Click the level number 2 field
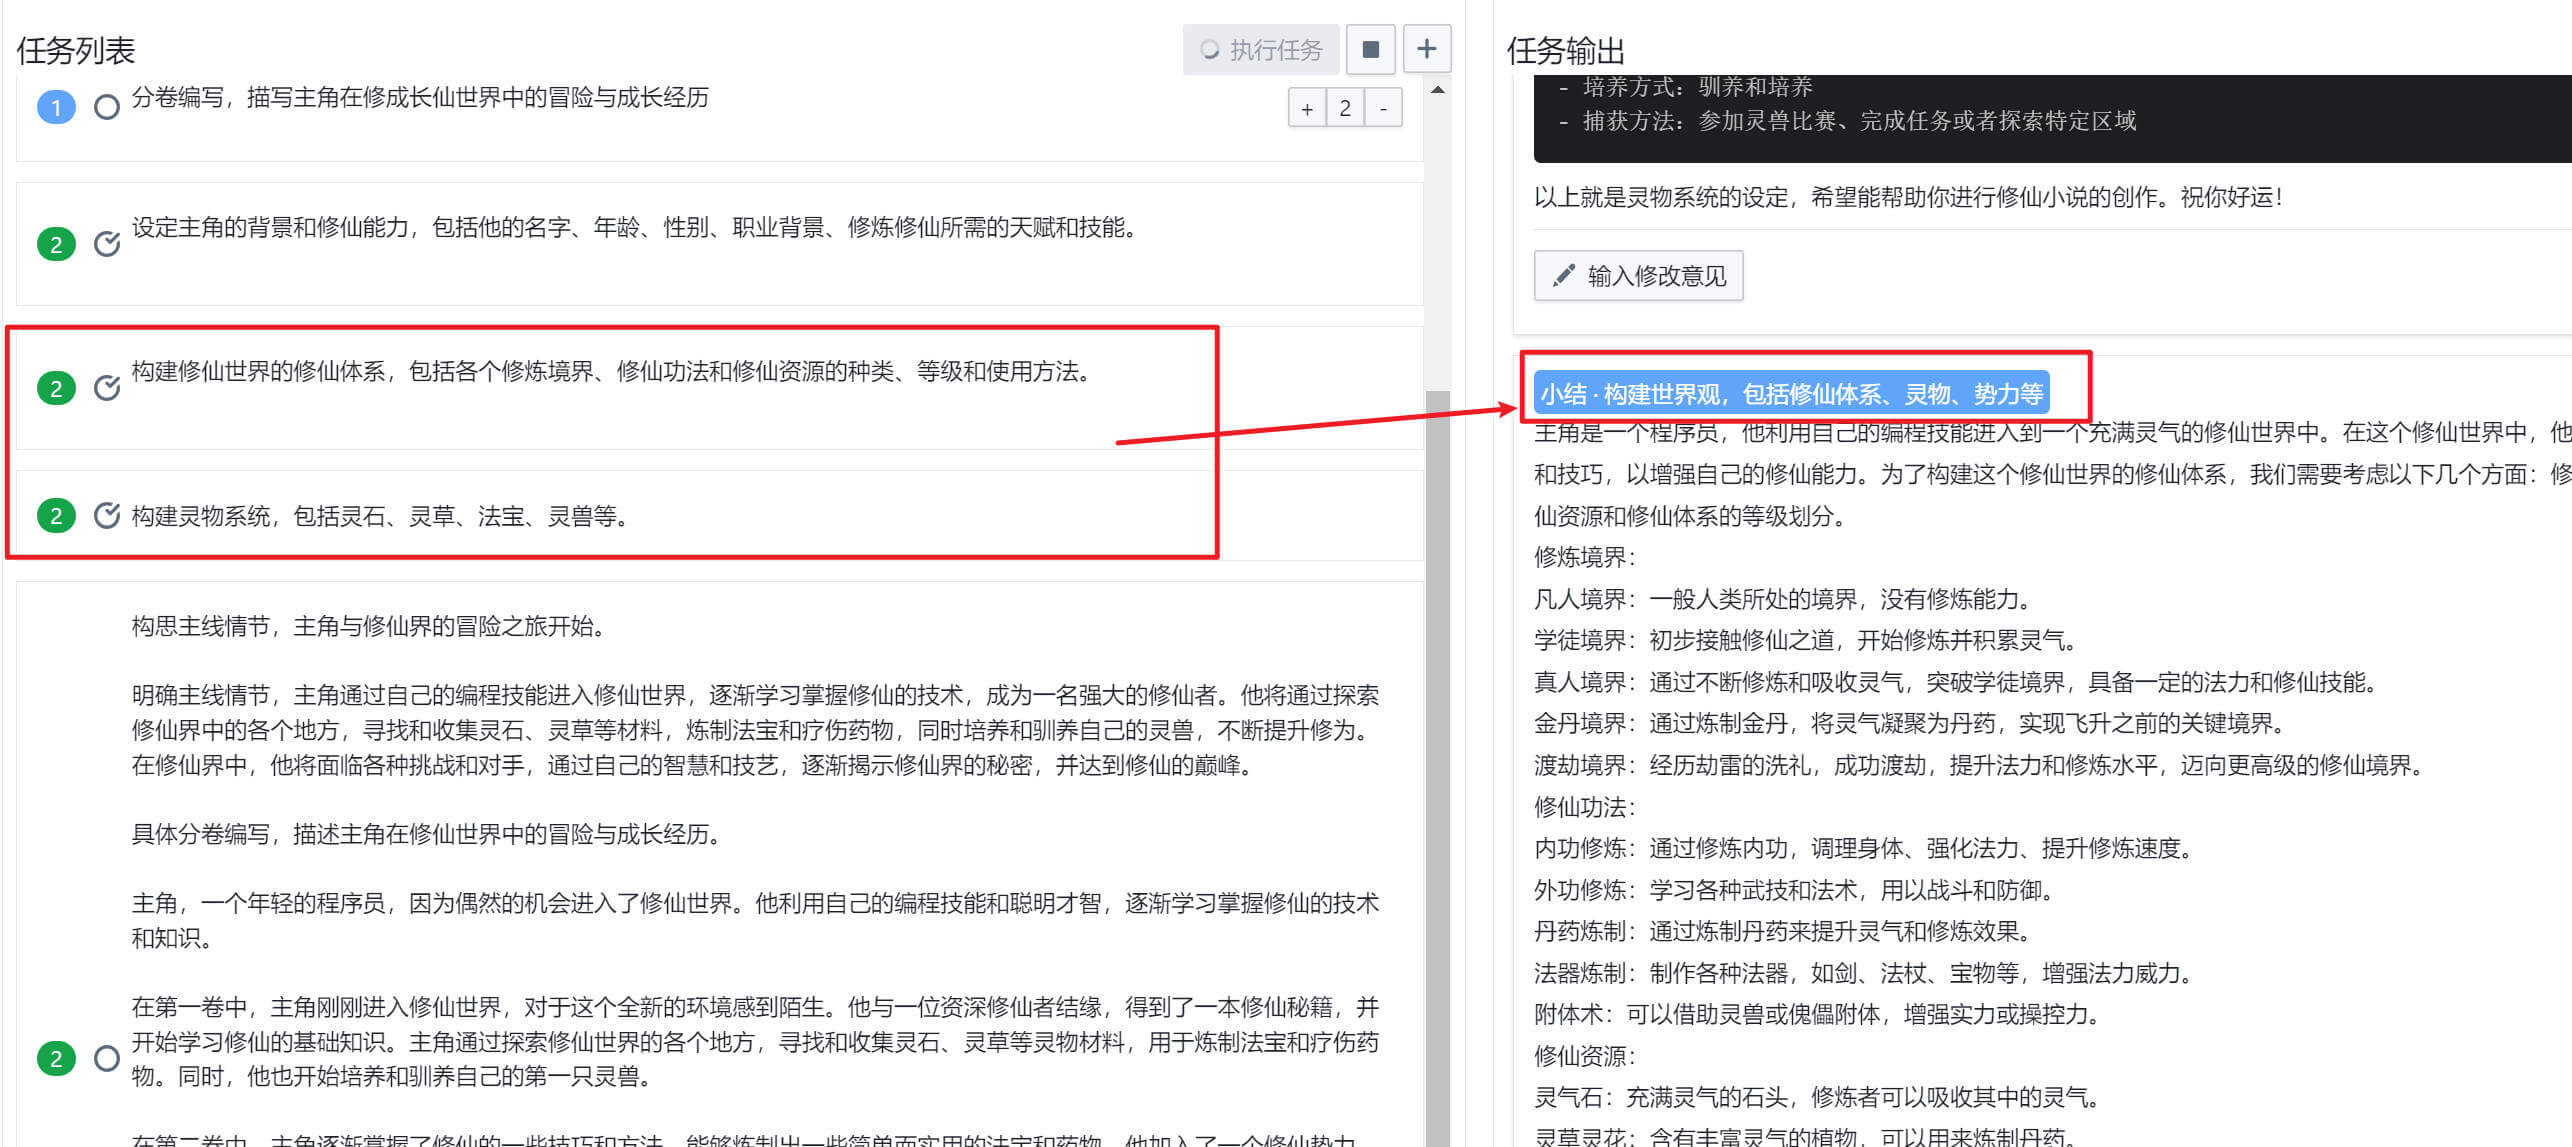This screenshot has height=1147, width=2572. pyautogui.click(x=1345, y=108)
